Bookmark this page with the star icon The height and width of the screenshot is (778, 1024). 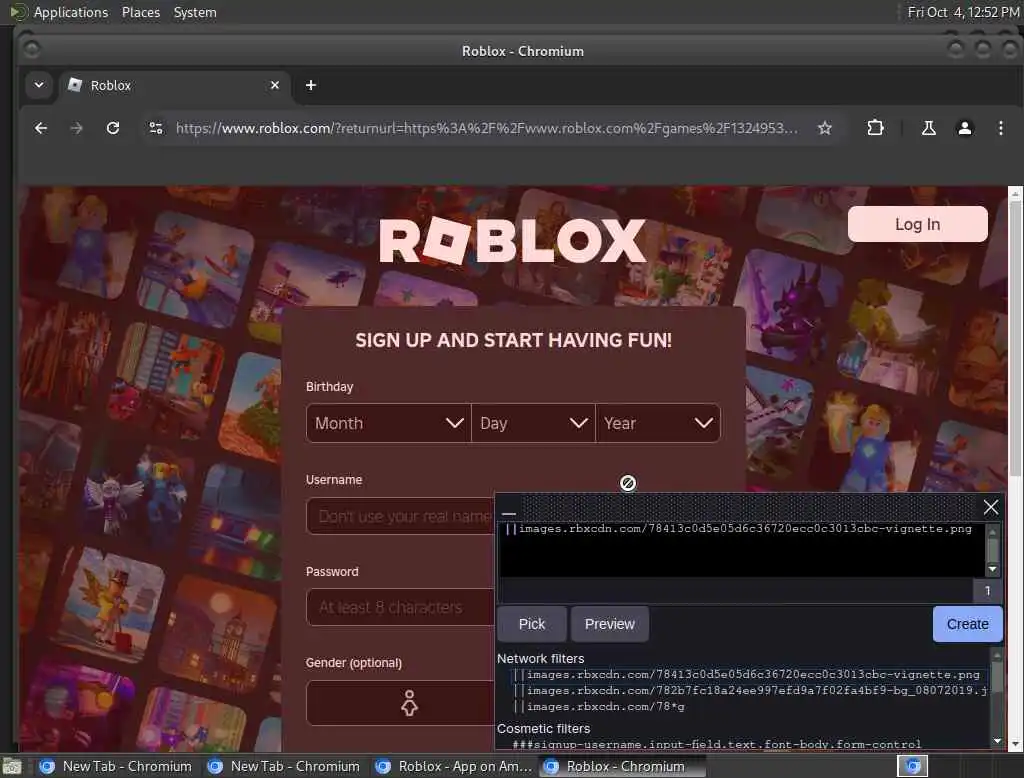point(825,128)
